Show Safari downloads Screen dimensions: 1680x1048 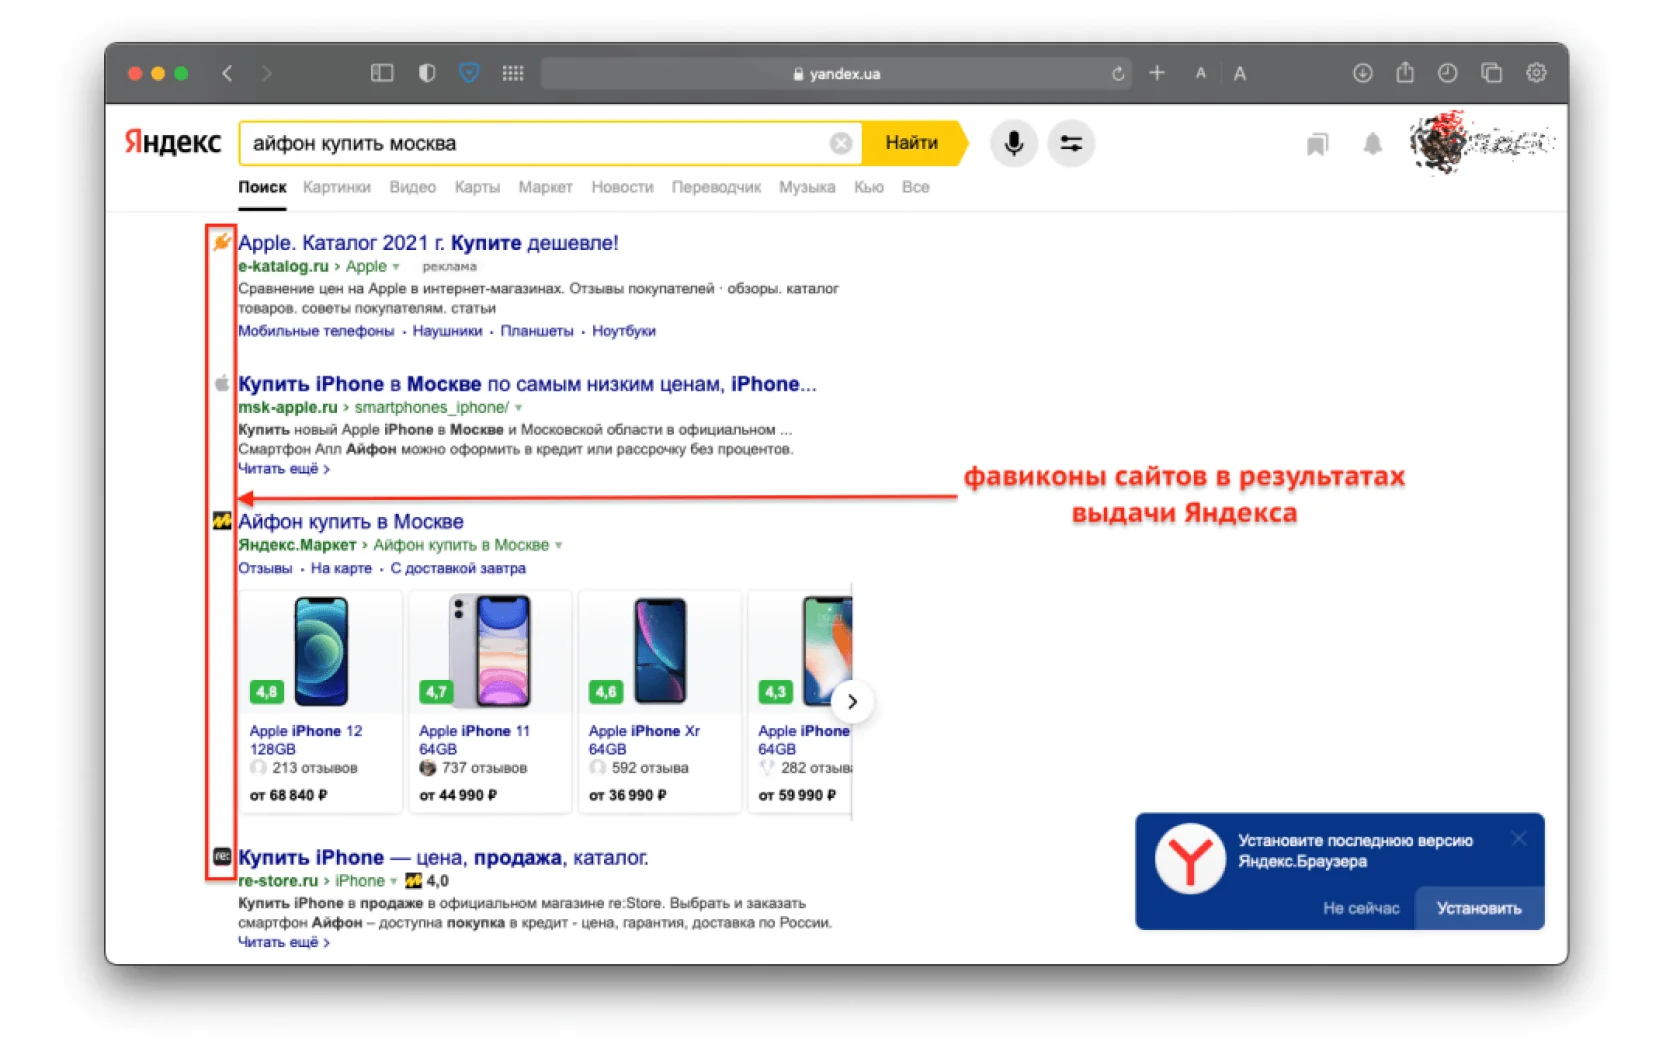pos(1362,73)
